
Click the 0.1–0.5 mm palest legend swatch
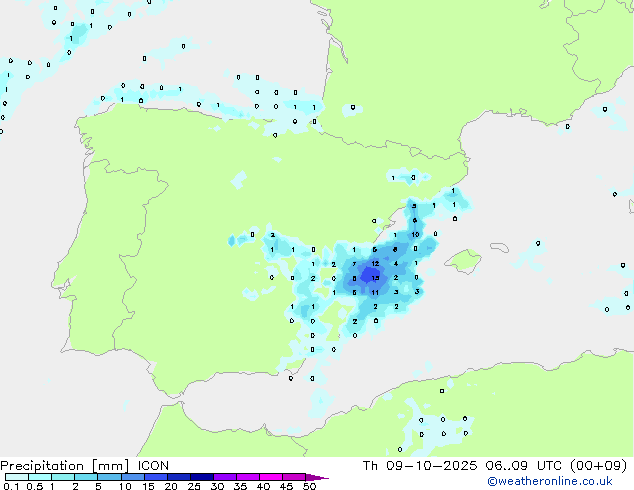click(17, 477)
